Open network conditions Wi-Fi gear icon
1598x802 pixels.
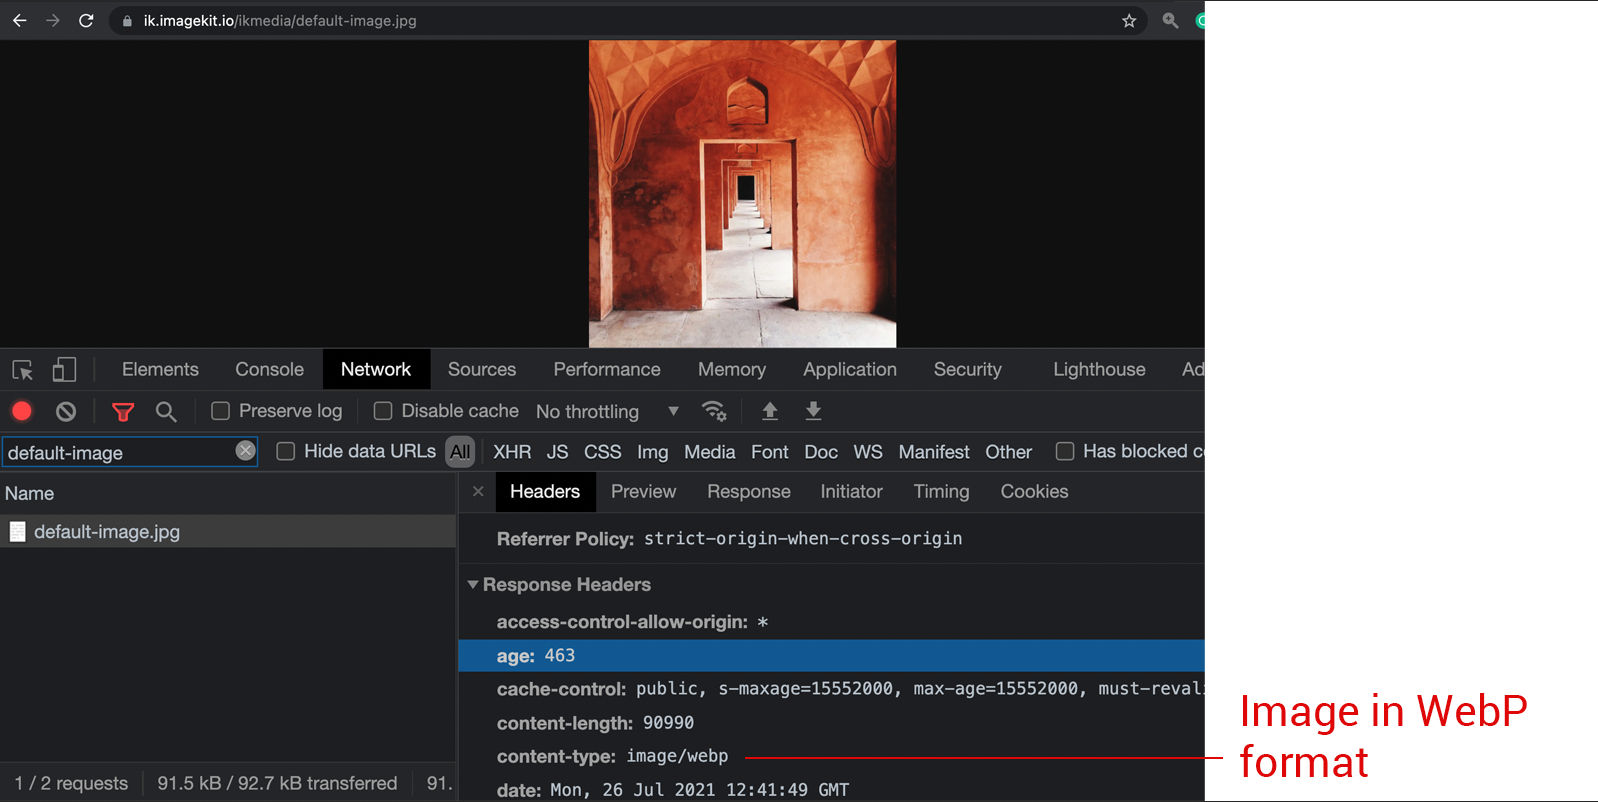(x=714, y=411)
